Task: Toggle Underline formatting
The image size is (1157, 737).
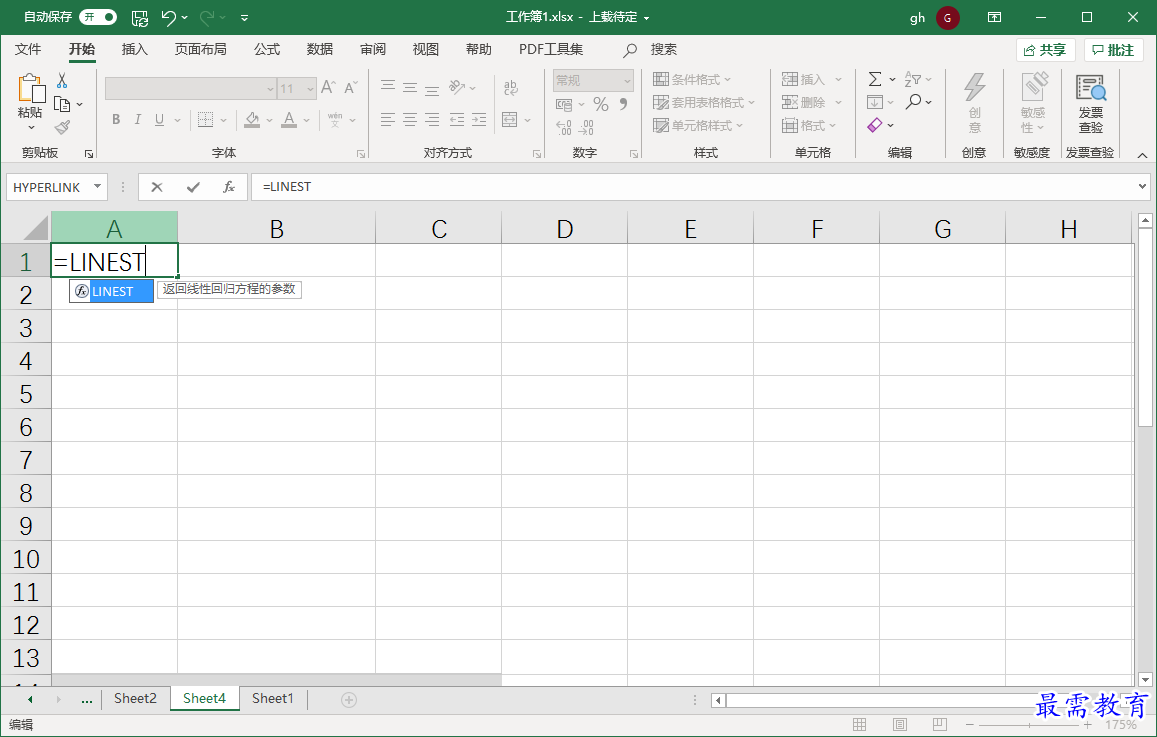Action: [x=159, y=120]
